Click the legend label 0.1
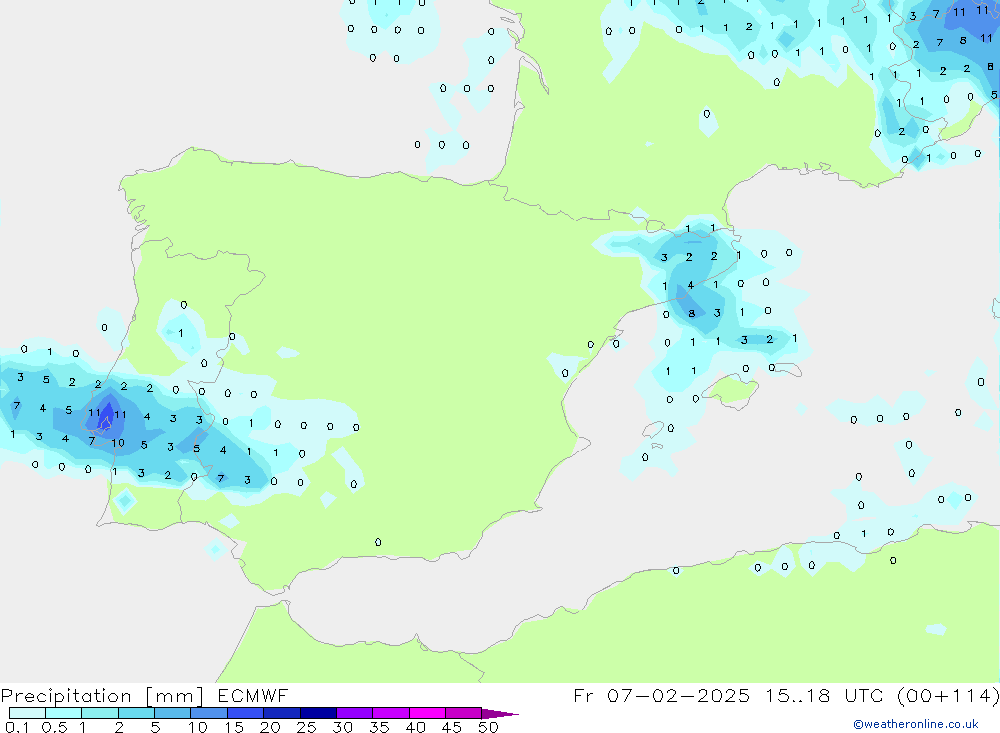 point(17,727)
